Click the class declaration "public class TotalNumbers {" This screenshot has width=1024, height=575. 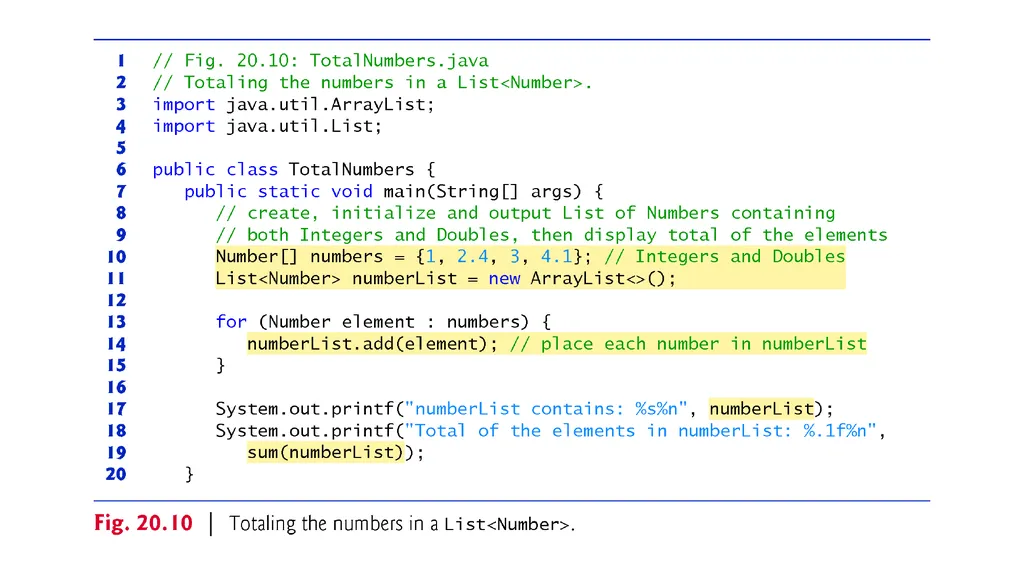coord(294,170)
